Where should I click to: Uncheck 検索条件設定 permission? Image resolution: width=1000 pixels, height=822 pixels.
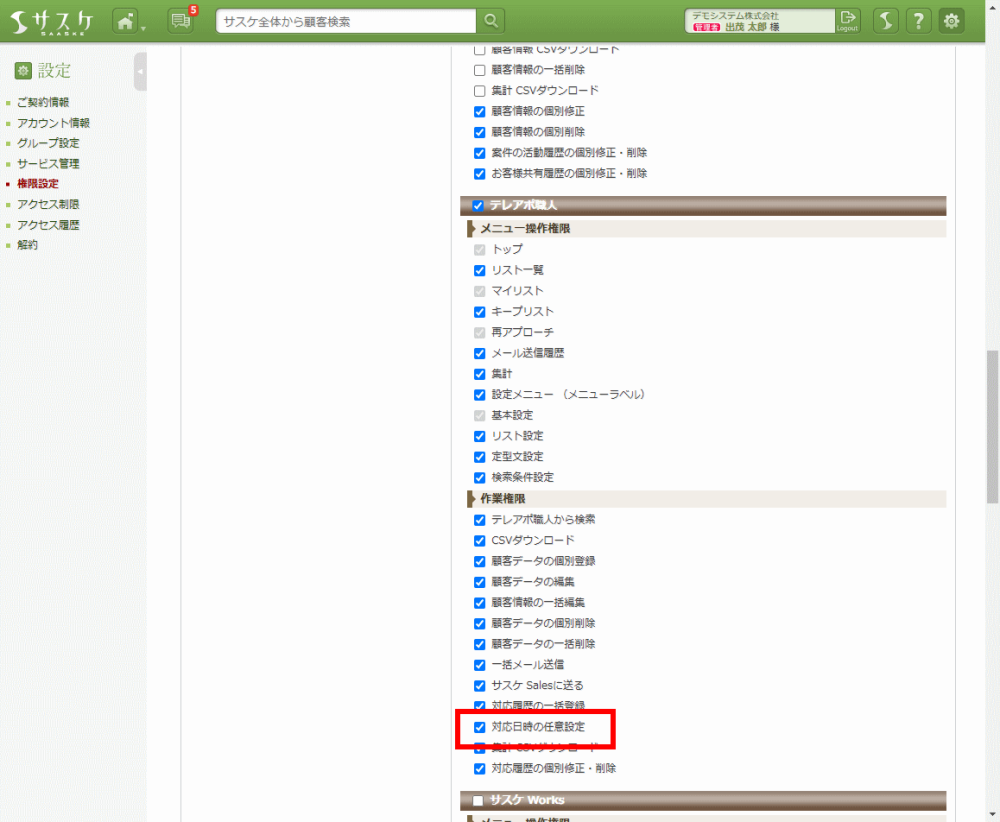pyautogui.click(x=480, y=478)
